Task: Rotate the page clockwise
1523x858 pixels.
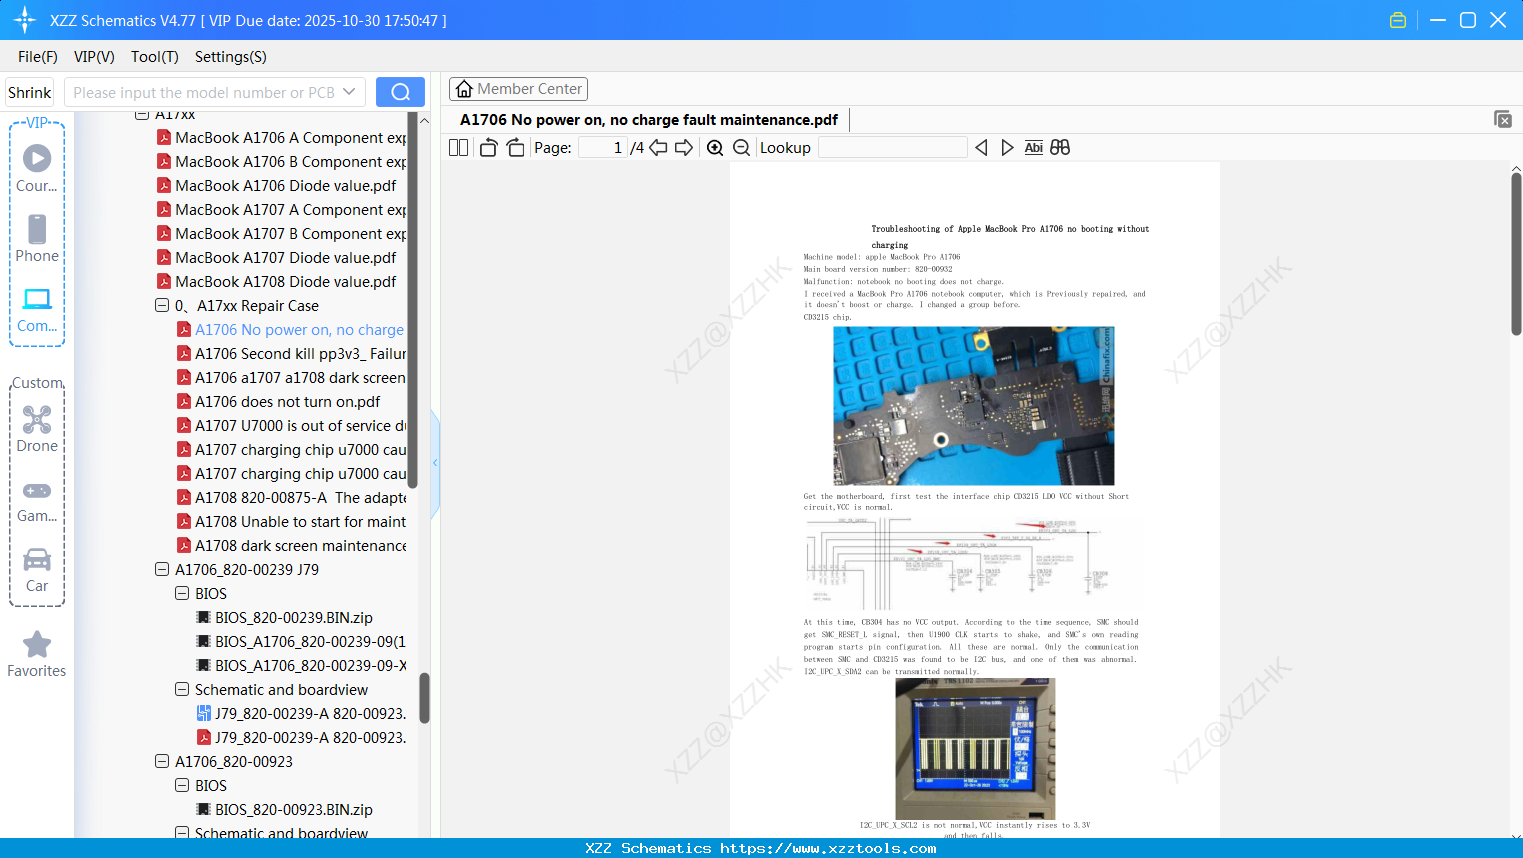Action: coord(515,148)
